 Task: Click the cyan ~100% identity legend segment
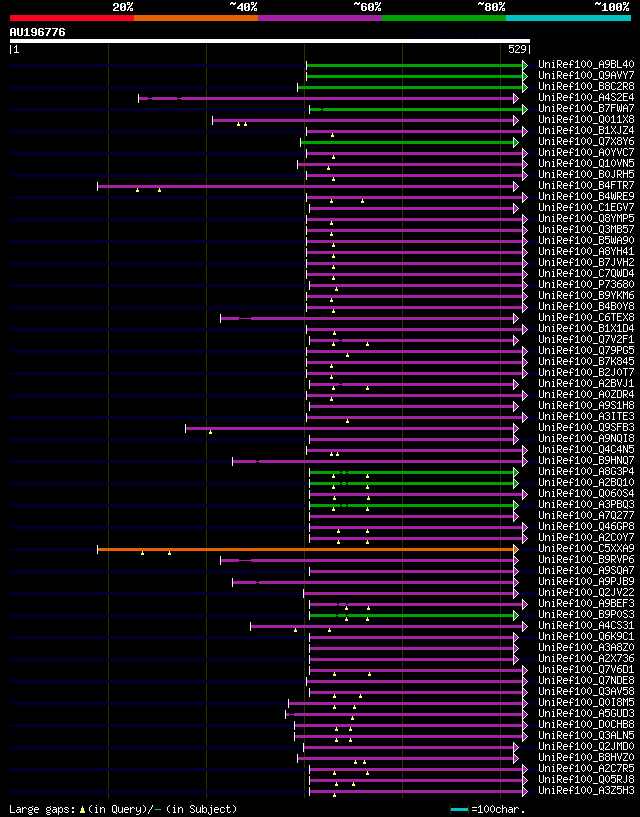pos(569,18)
